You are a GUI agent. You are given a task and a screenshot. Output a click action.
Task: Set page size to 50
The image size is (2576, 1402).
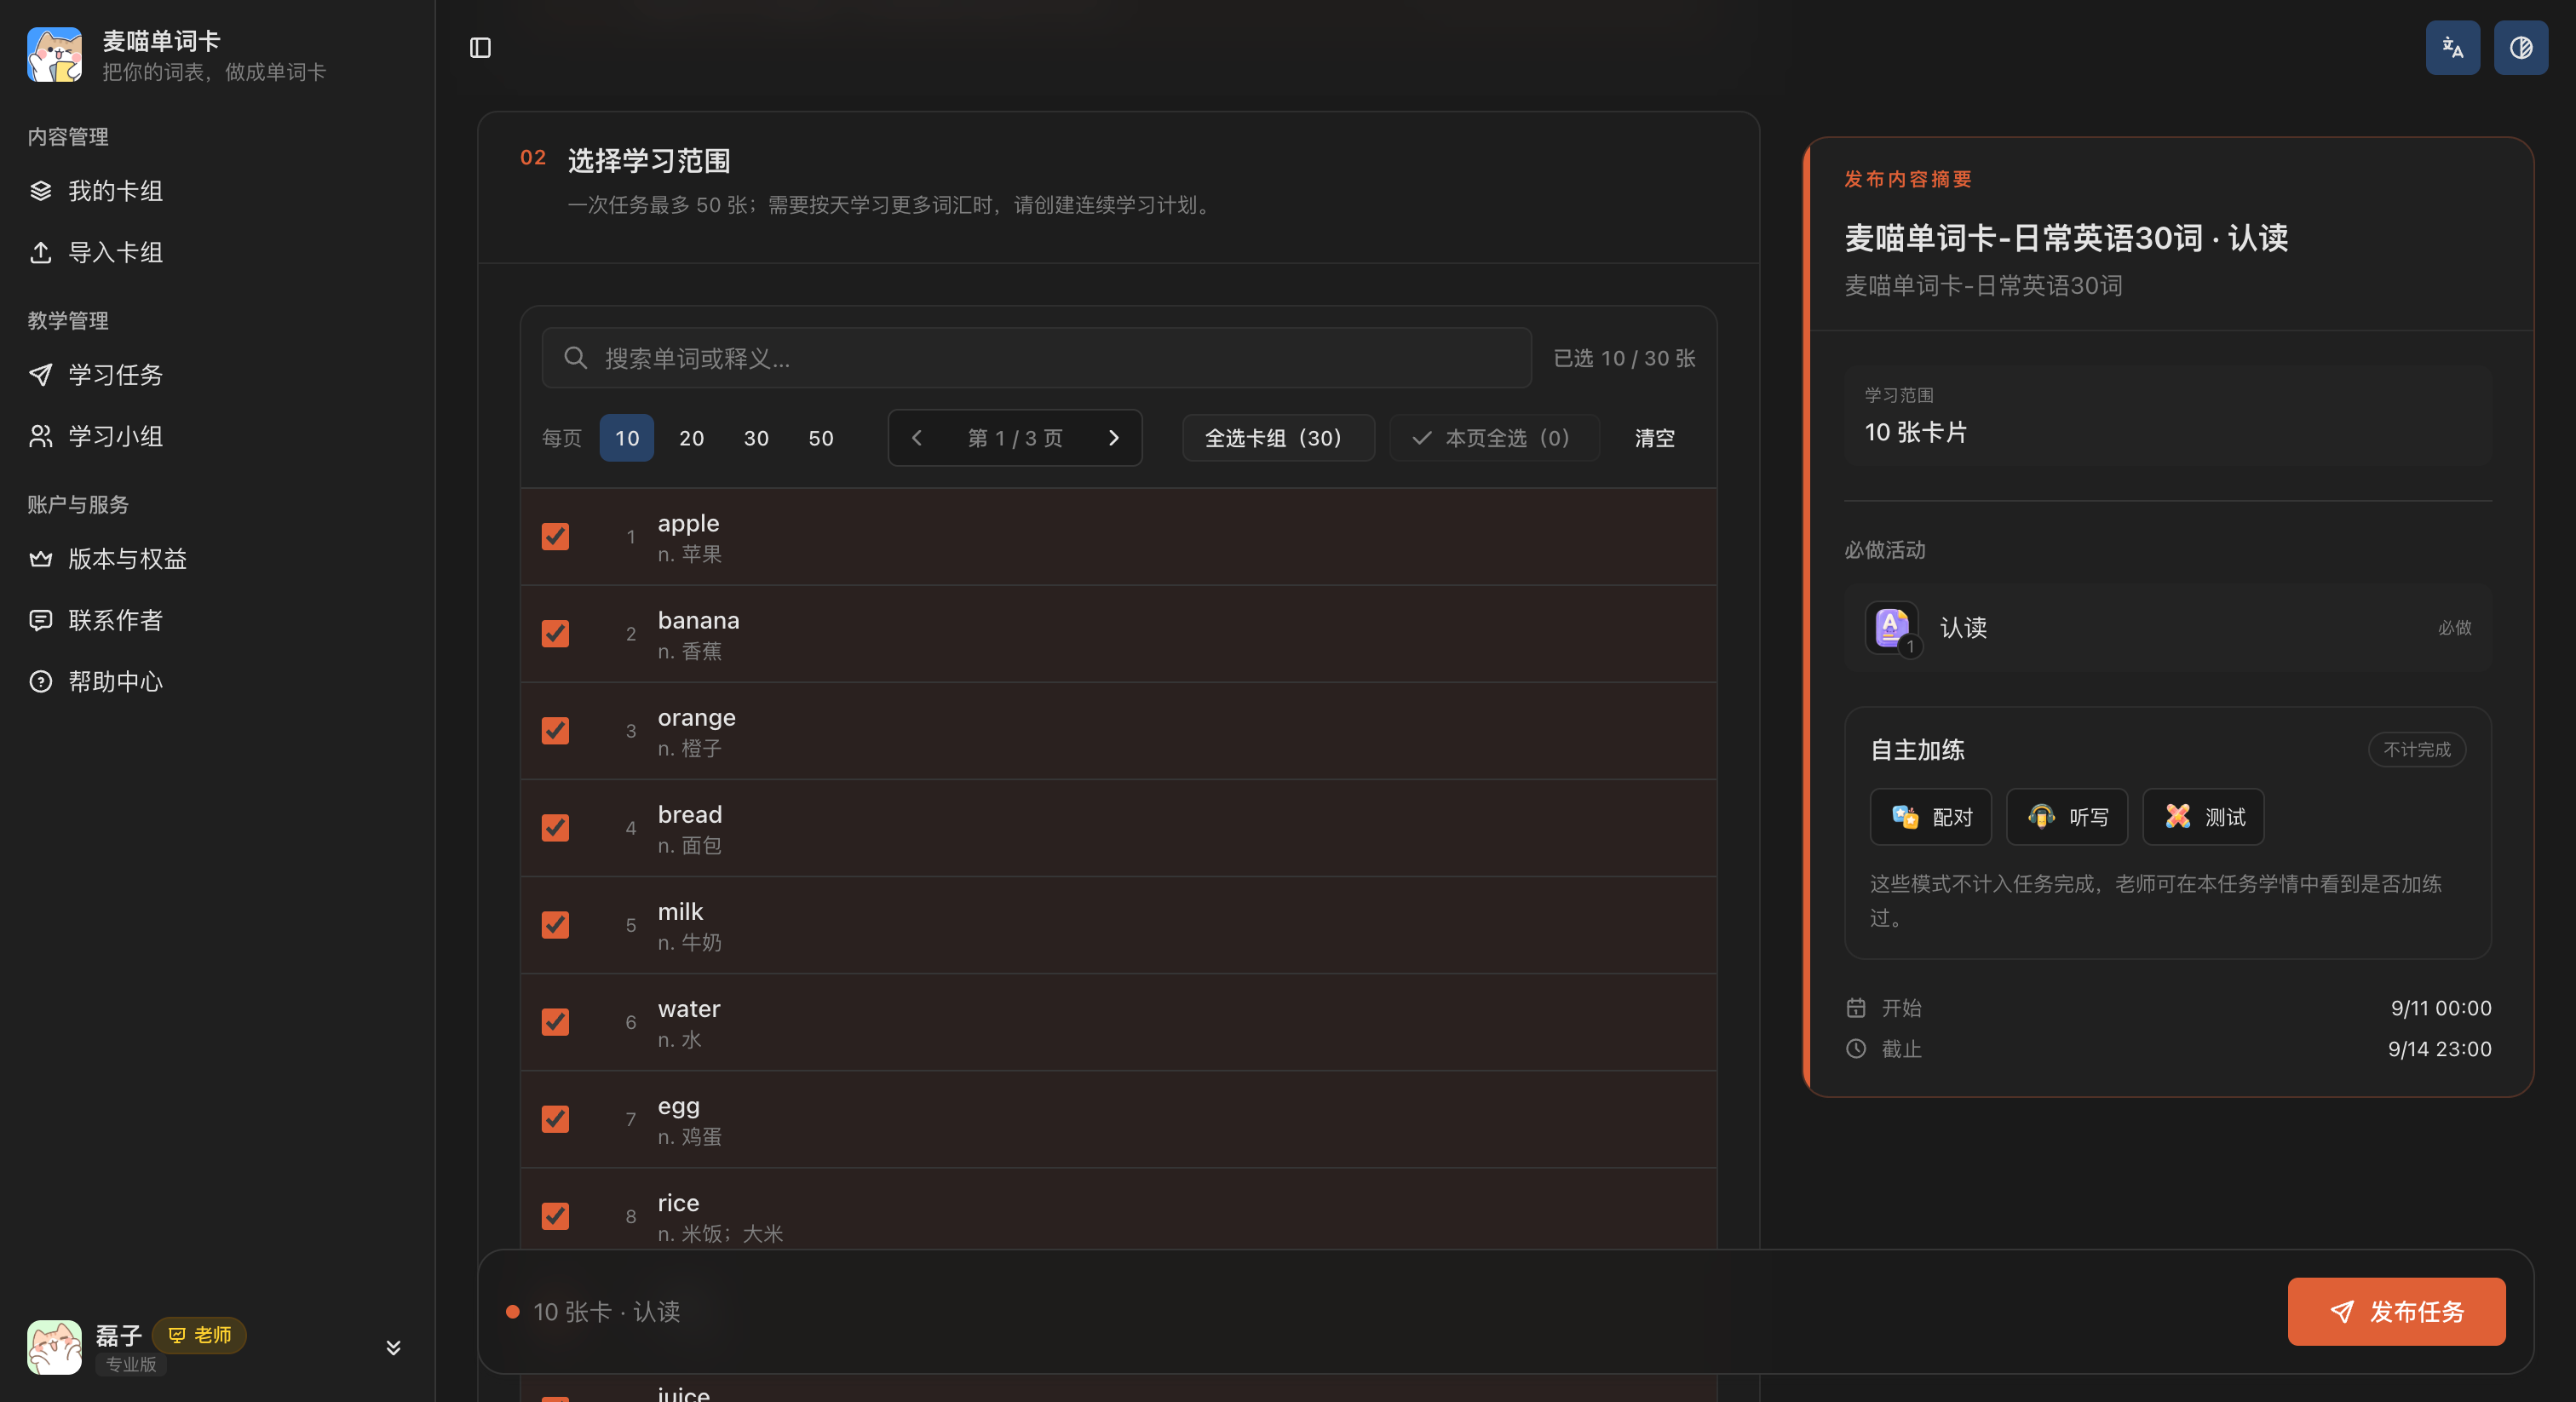click(x=821, y=438)
